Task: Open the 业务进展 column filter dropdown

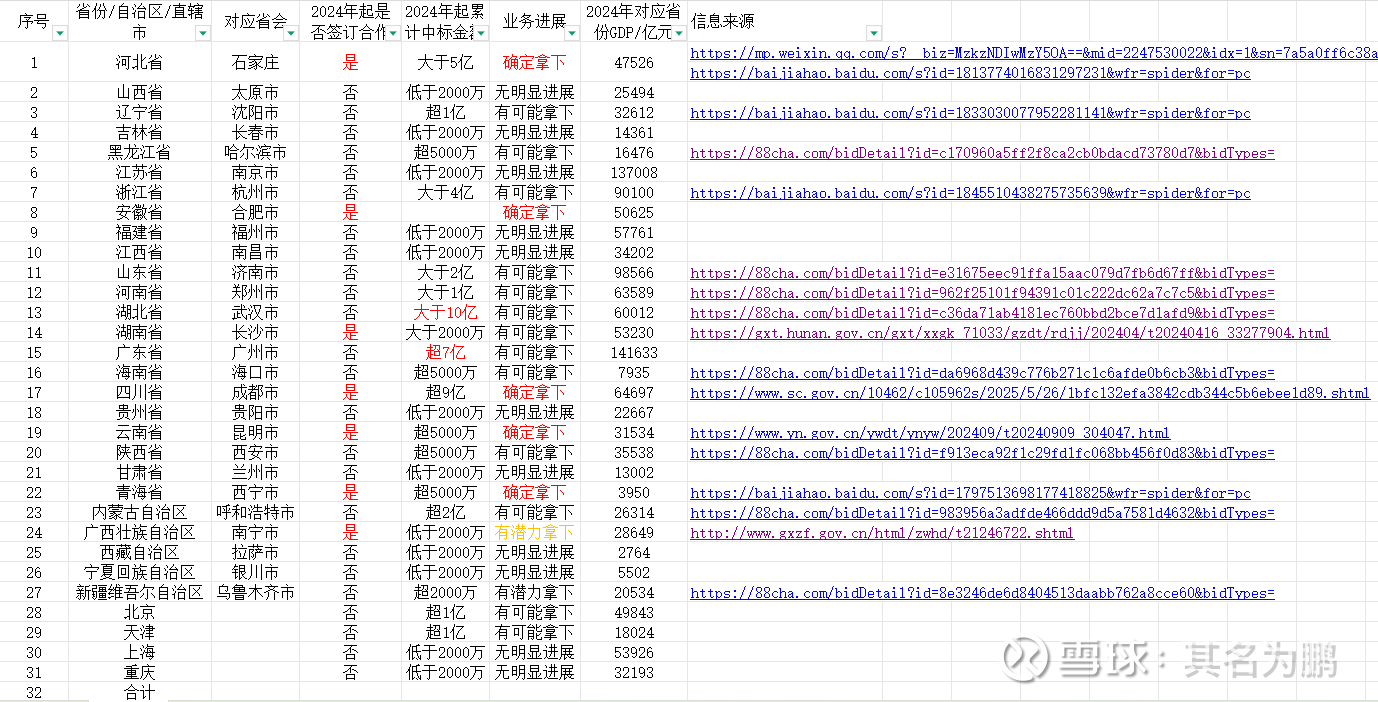Action: click(x=573, y=33)
